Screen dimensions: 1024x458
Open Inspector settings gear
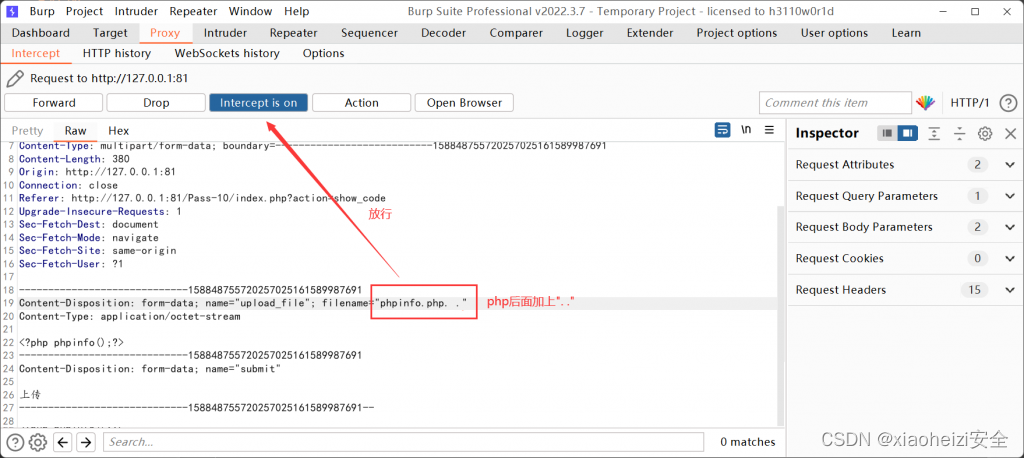pos(985,133)
